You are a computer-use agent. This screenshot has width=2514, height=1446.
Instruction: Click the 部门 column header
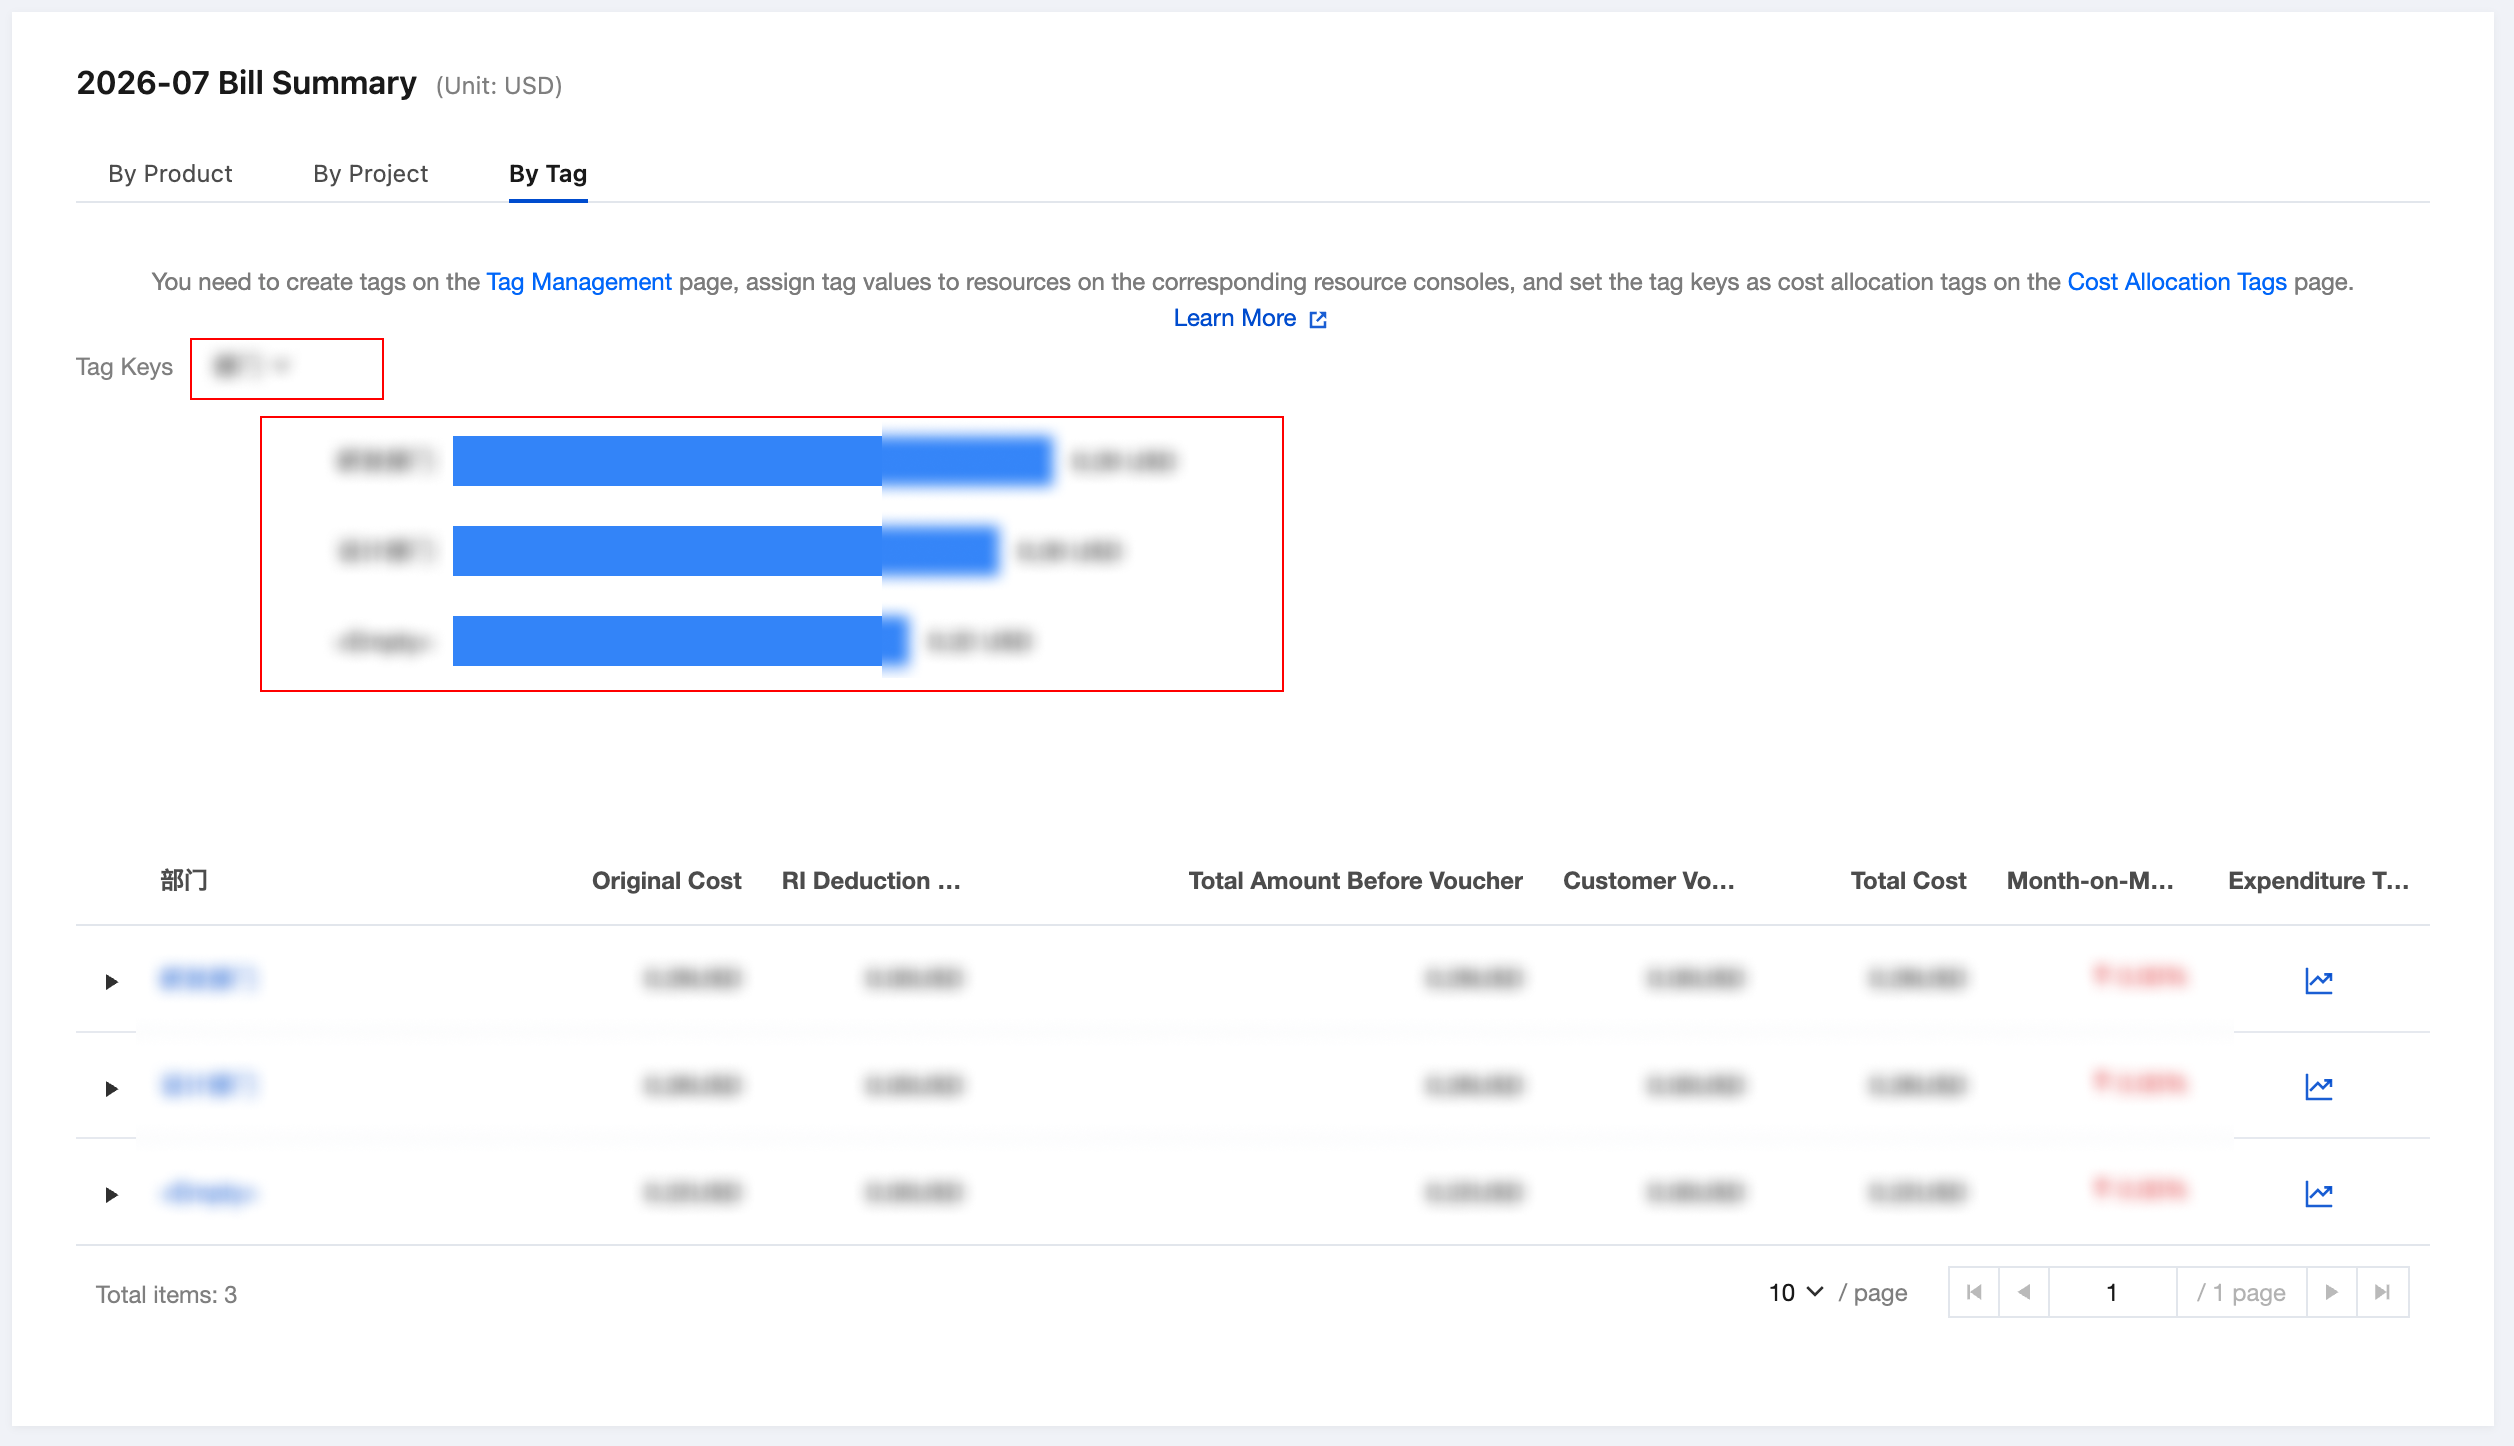[184, 881]
